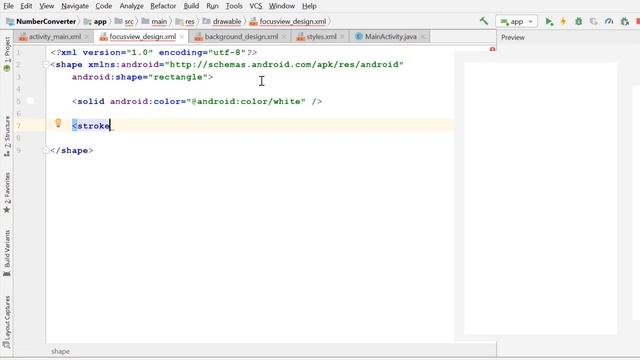640x360 pixels.
Task: Click the Run with coverage icon
Action: pos(593,22)
